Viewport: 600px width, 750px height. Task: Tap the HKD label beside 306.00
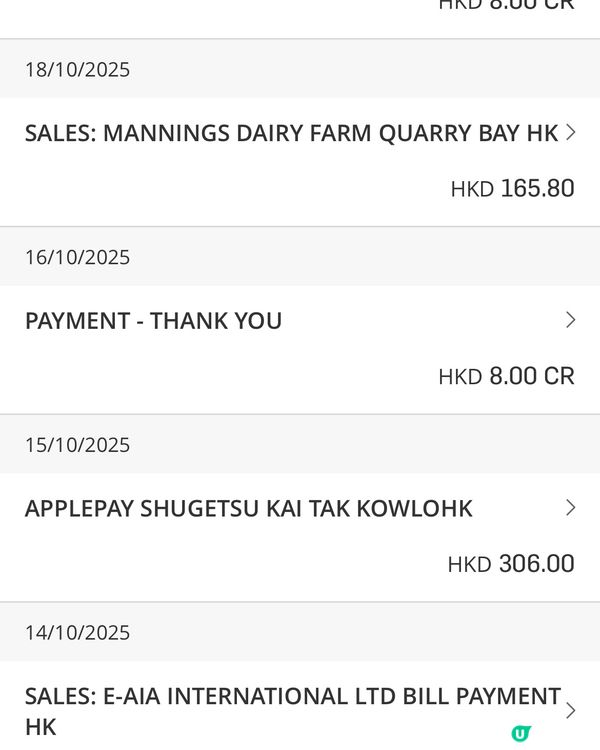pos(469,565)
